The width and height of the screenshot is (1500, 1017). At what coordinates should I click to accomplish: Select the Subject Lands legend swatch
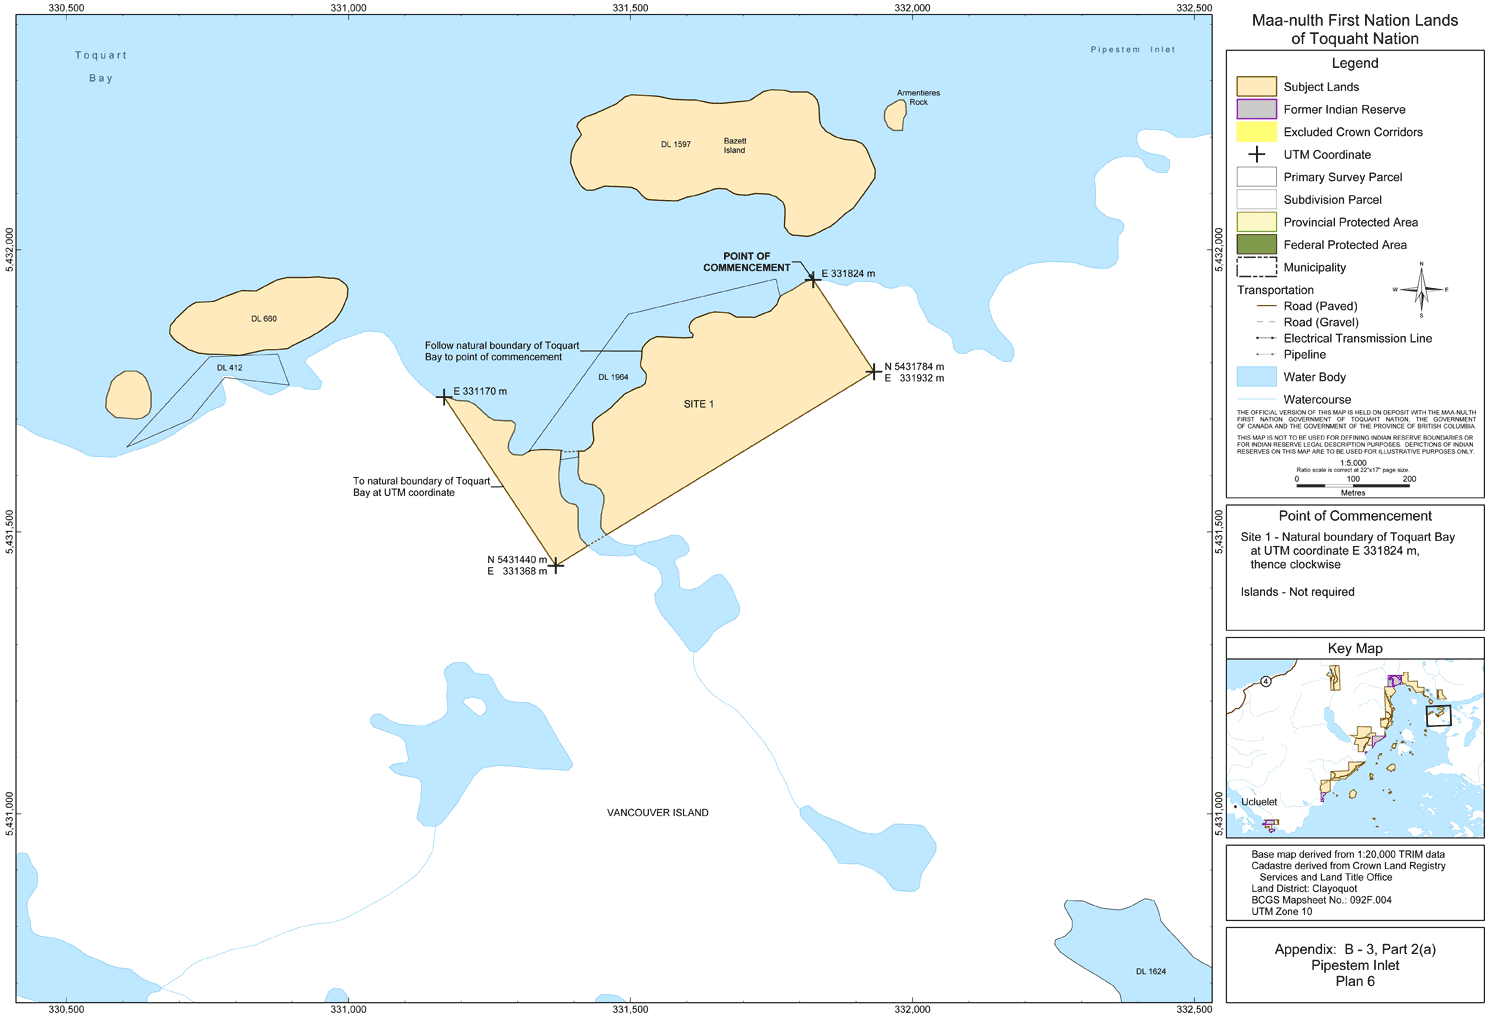pos(1257,87)
